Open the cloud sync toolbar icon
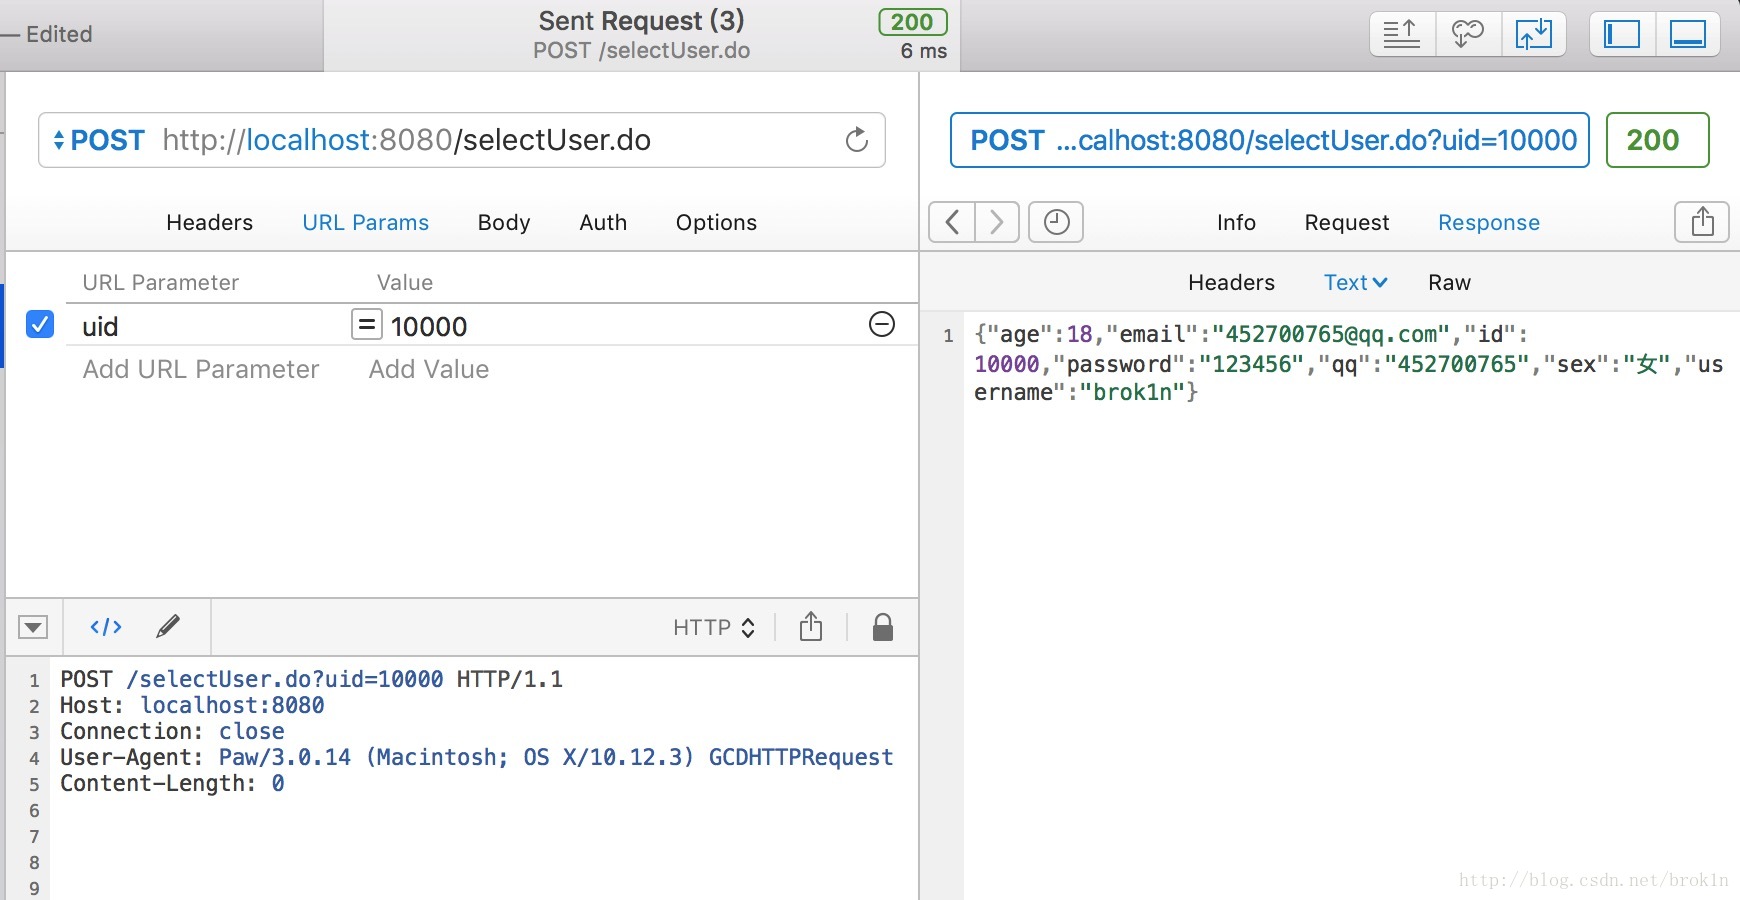Viewport: 1740px width, 900px height. [x=1467, y=34]
